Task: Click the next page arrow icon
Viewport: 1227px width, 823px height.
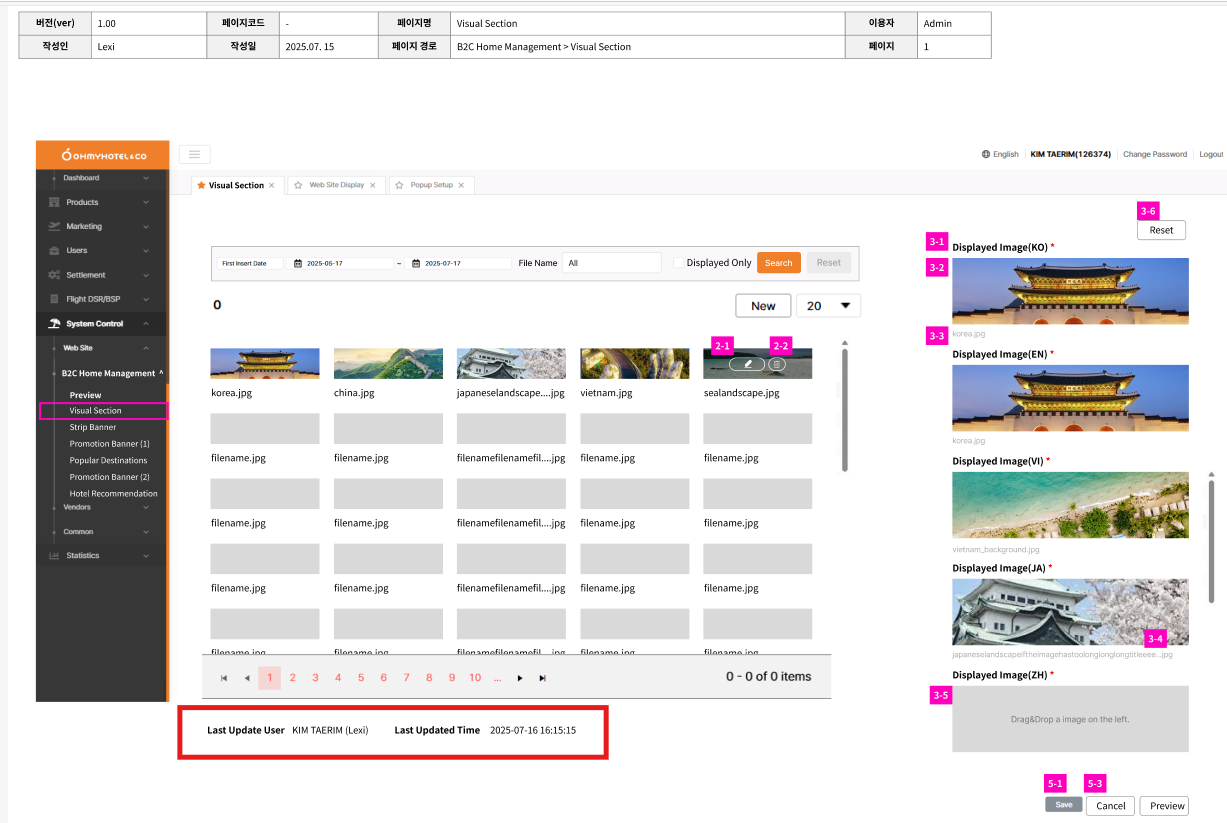Action: tap(520, 678)
